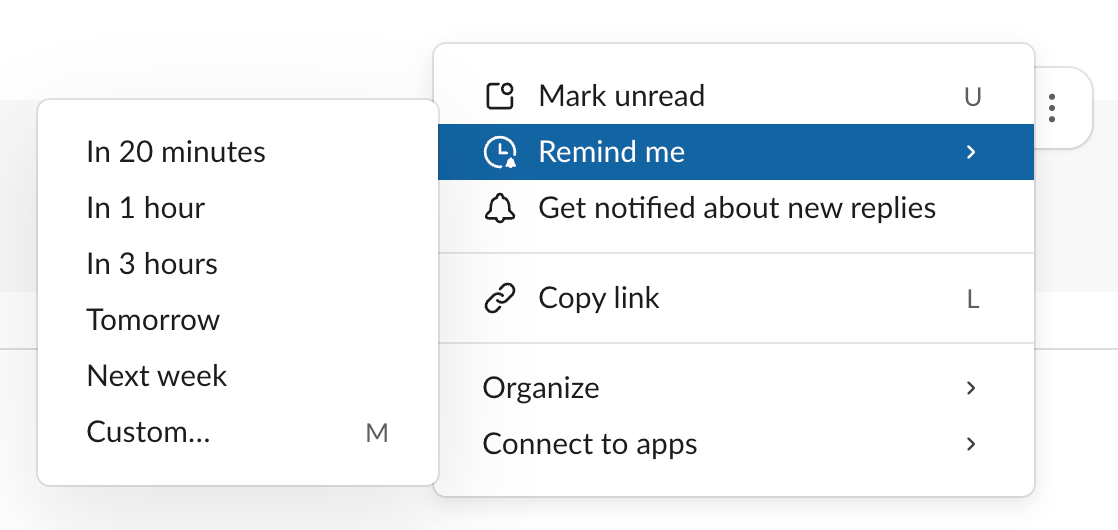The image size is (1118, 530).
Task: Select Next week reminder
Action: click(x=157, y=376)
